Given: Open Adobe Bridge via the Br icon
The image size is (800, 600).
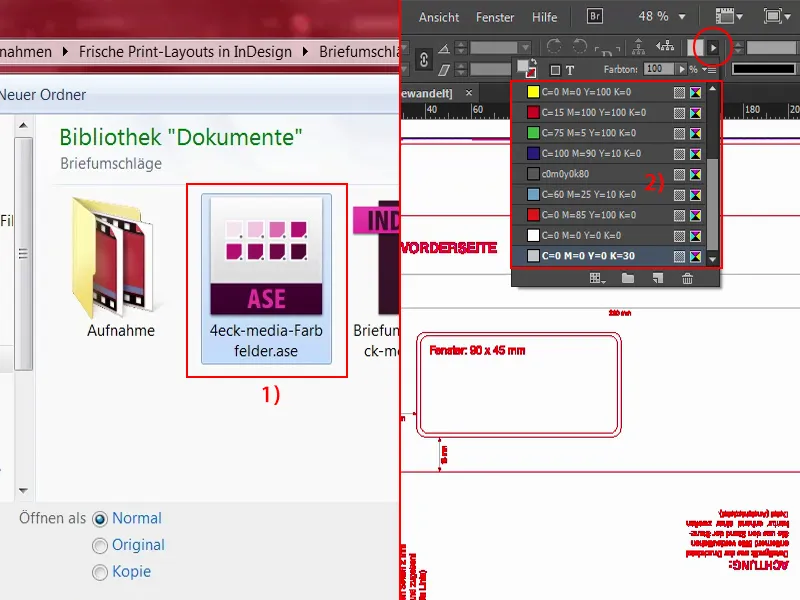Looking at the screenshot, I should point(594,16).
